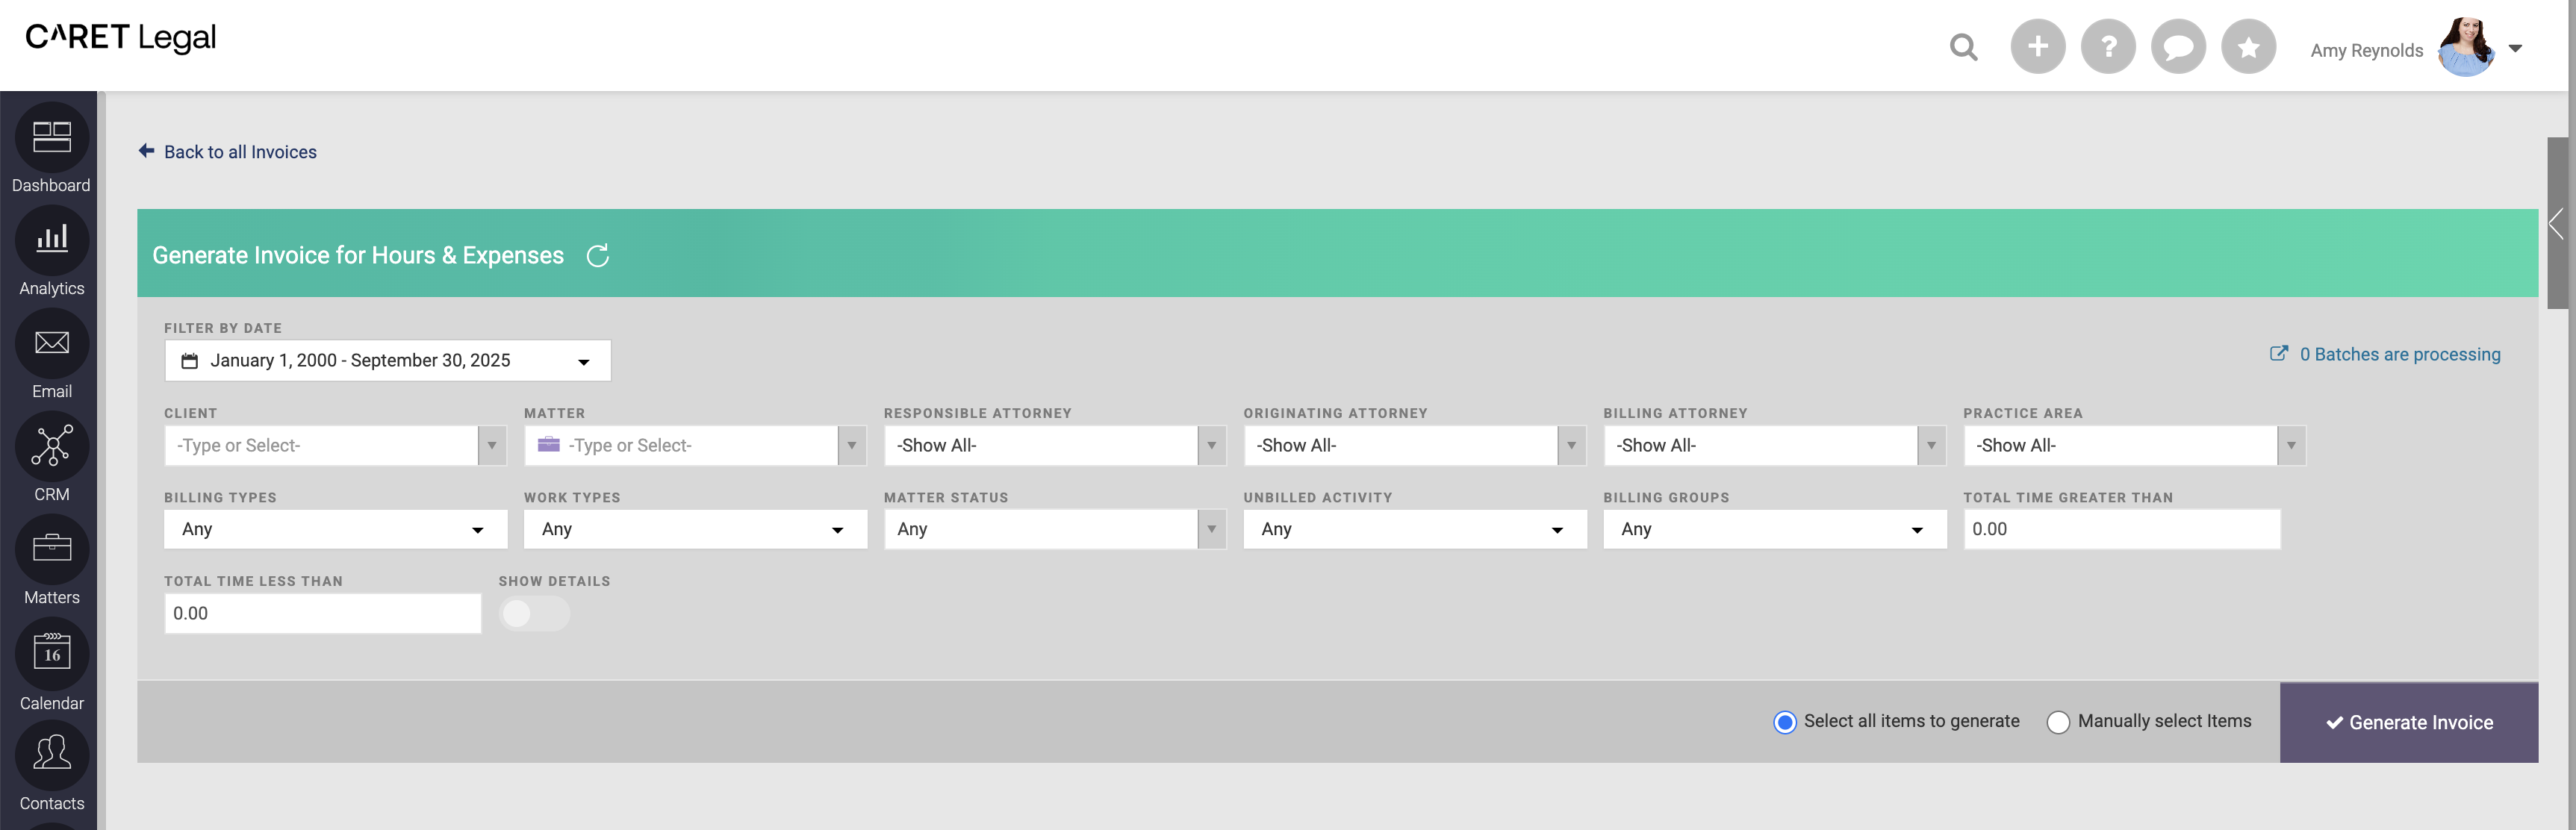The width and height of the screenshot is (2576, 830).
Task: Go to Email in the sidebar
Action: click(51, 355)
